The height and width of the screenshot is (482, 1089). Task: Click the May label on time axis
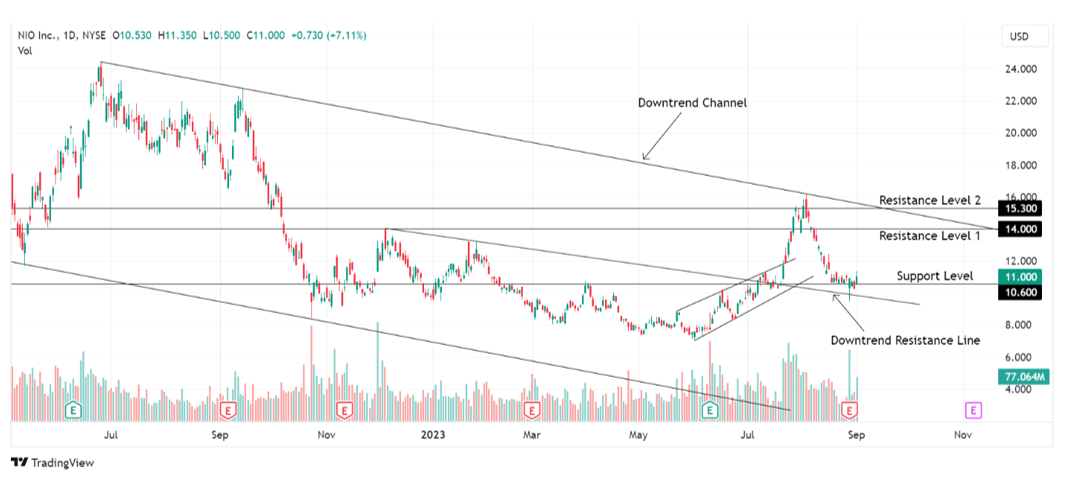(638, 435)
